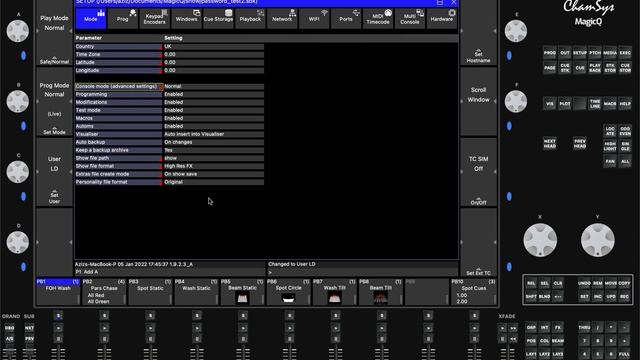Select the PB1 FOH Wash playback

(58, 292)
